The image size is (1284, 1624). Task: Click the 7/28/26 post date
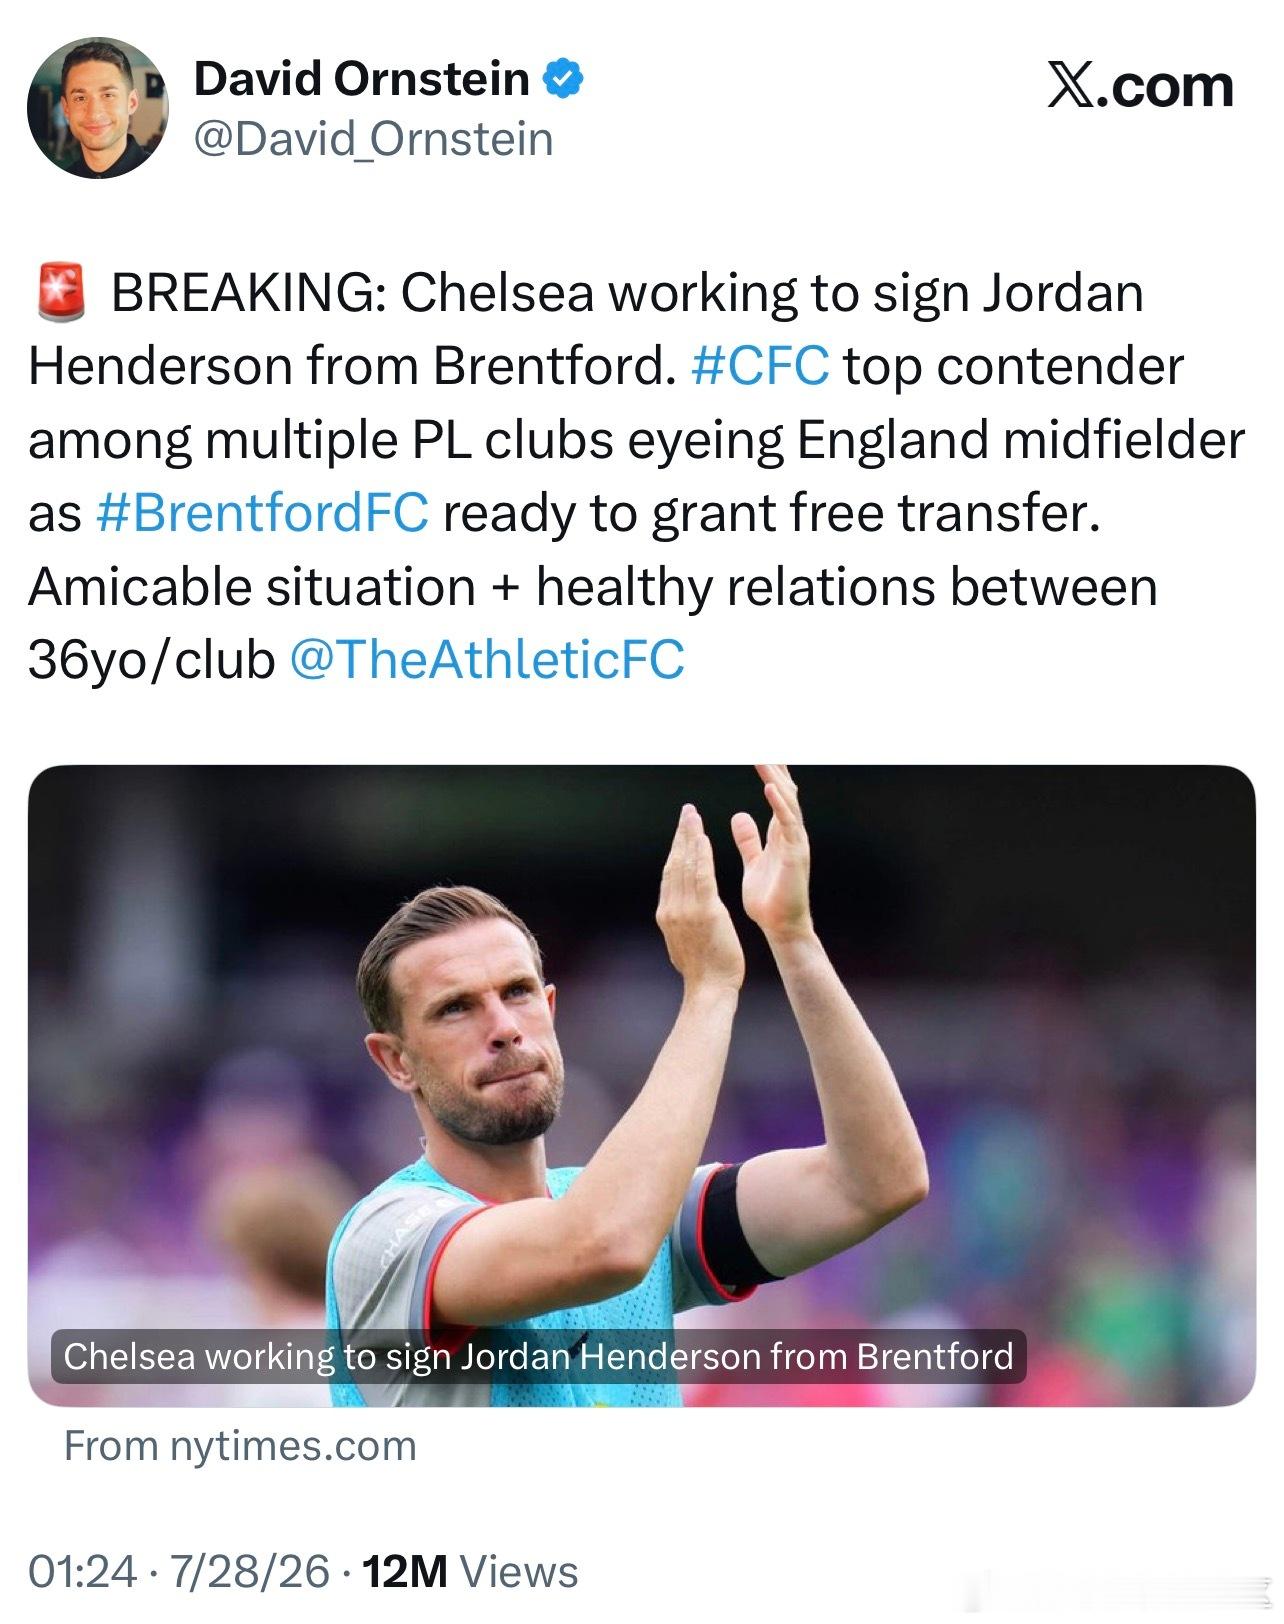249,1571
